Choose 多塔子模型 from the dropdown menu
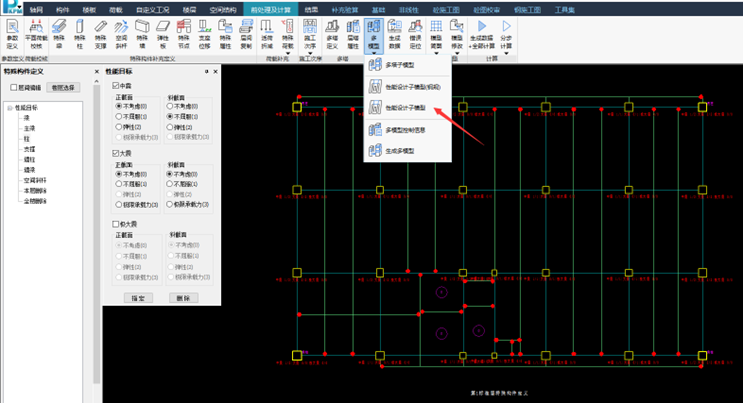 point(407,65)
